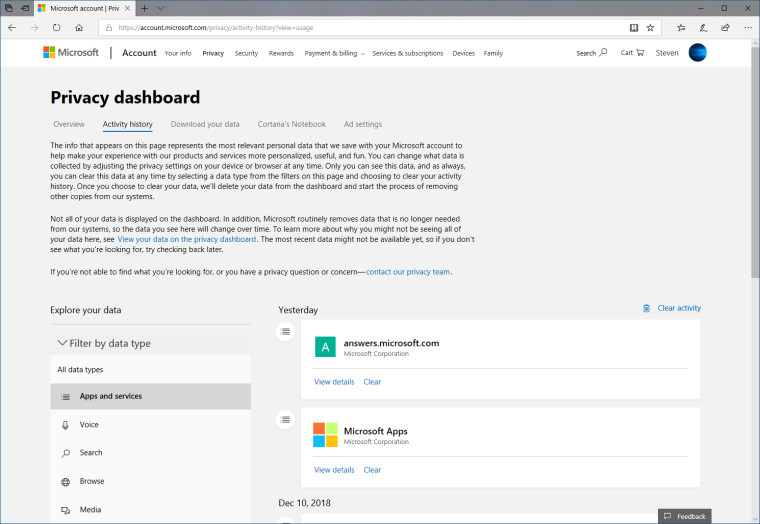Open a new tab with plus icon
The image size is (760, 524).
[x=144, y=8]
